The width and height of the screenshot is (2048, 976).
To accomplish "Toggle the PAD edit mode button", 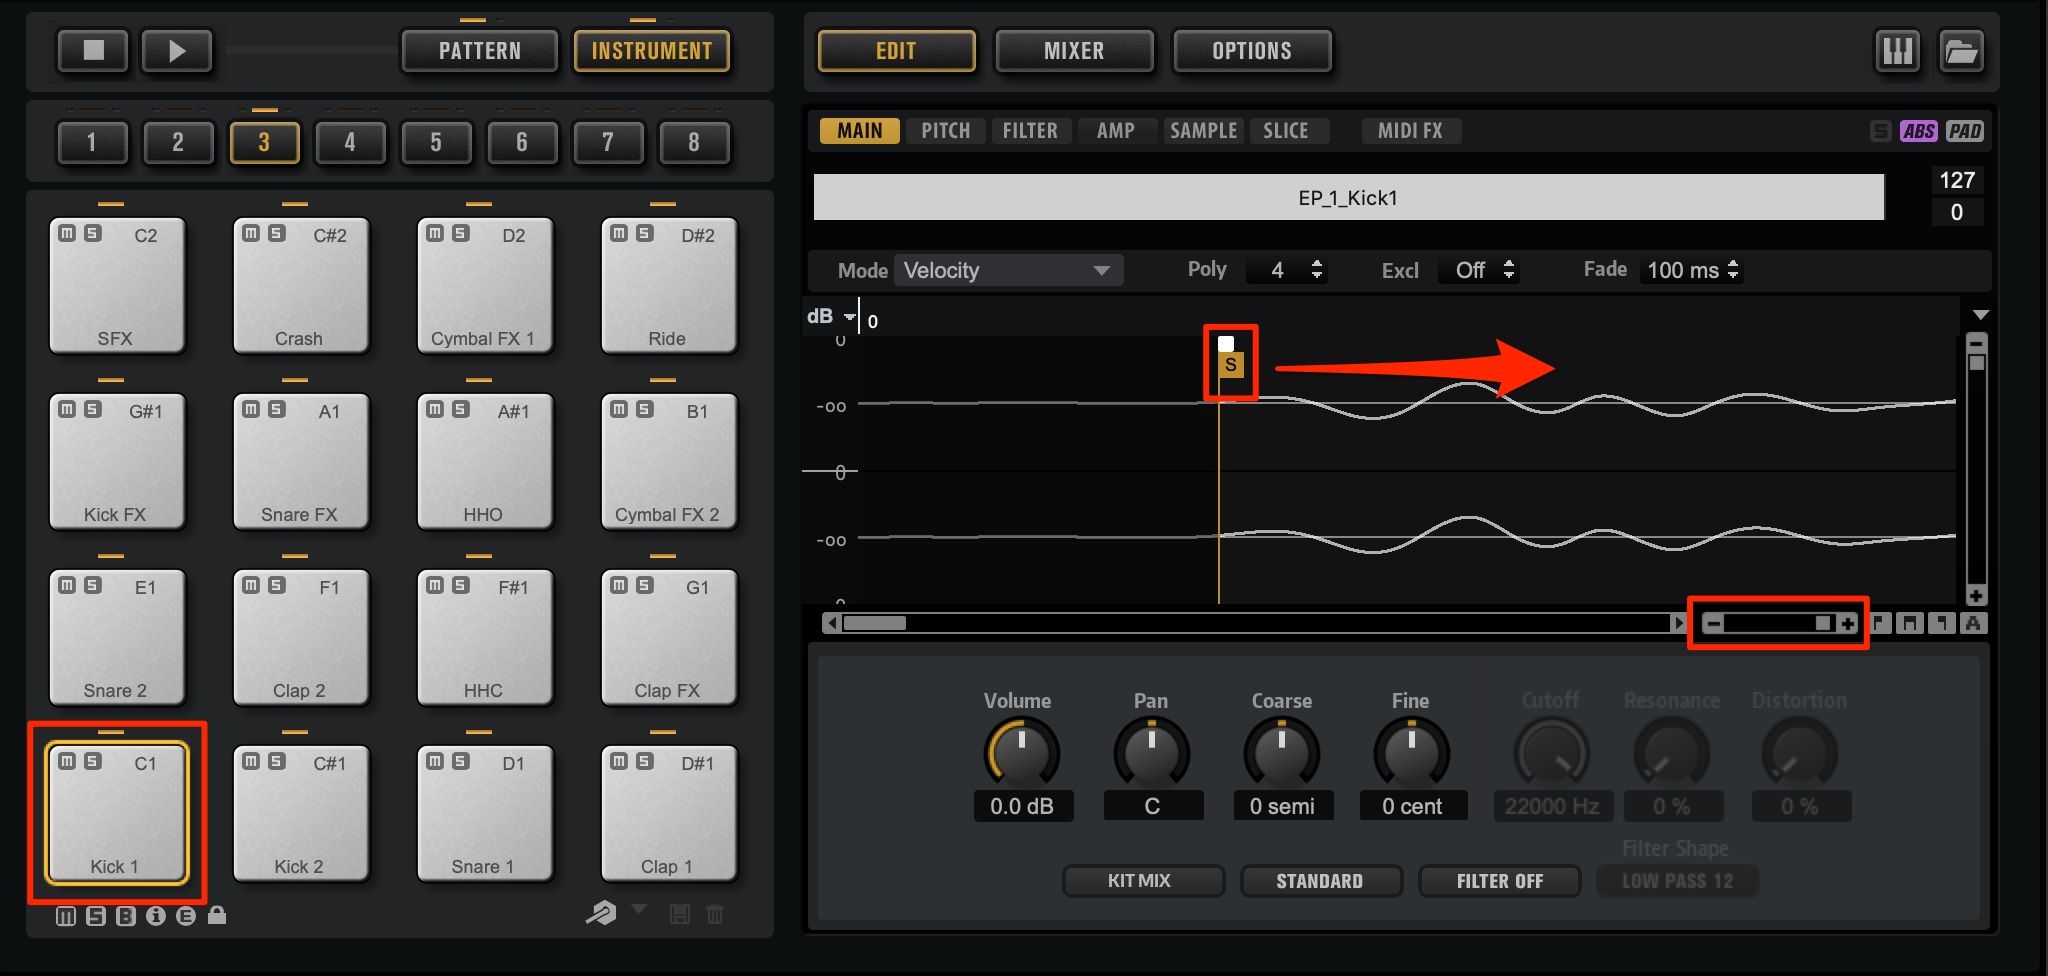I will coord(1965,131).
